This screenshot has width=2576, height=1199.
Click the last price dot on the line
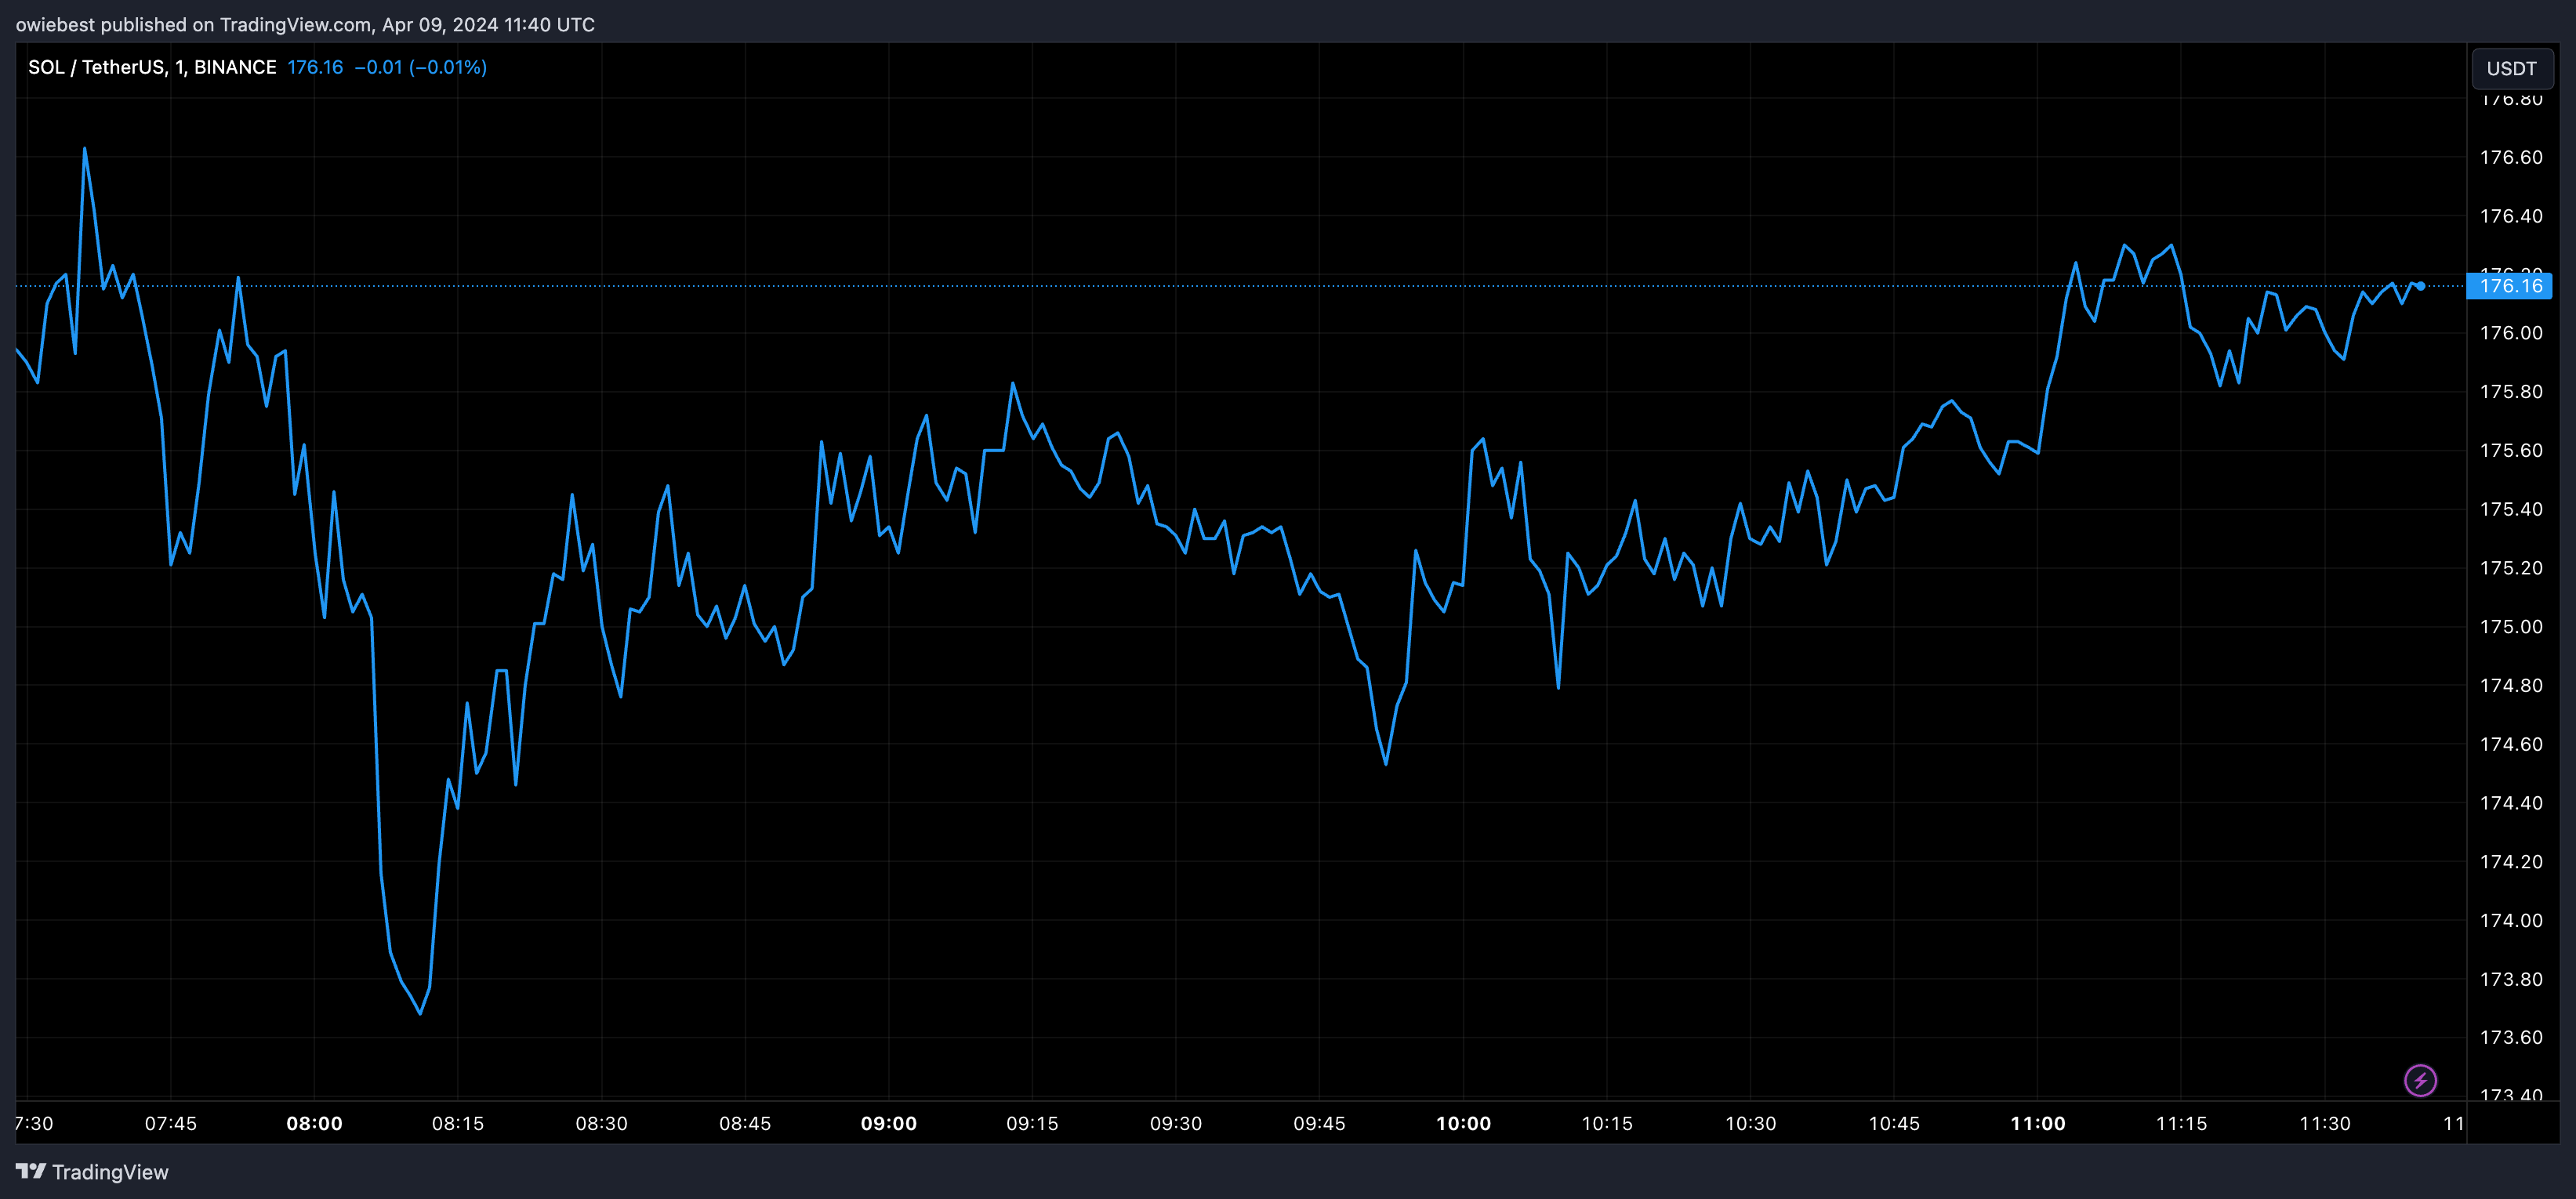coord(2421,286)
